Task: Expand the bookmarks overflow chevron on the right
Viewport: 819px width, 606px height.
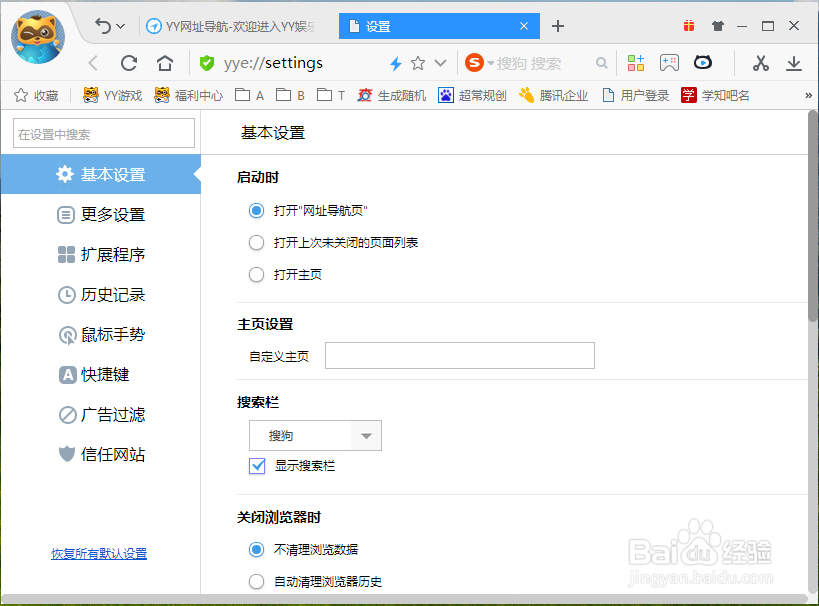Action: click(x=807, y=95)
